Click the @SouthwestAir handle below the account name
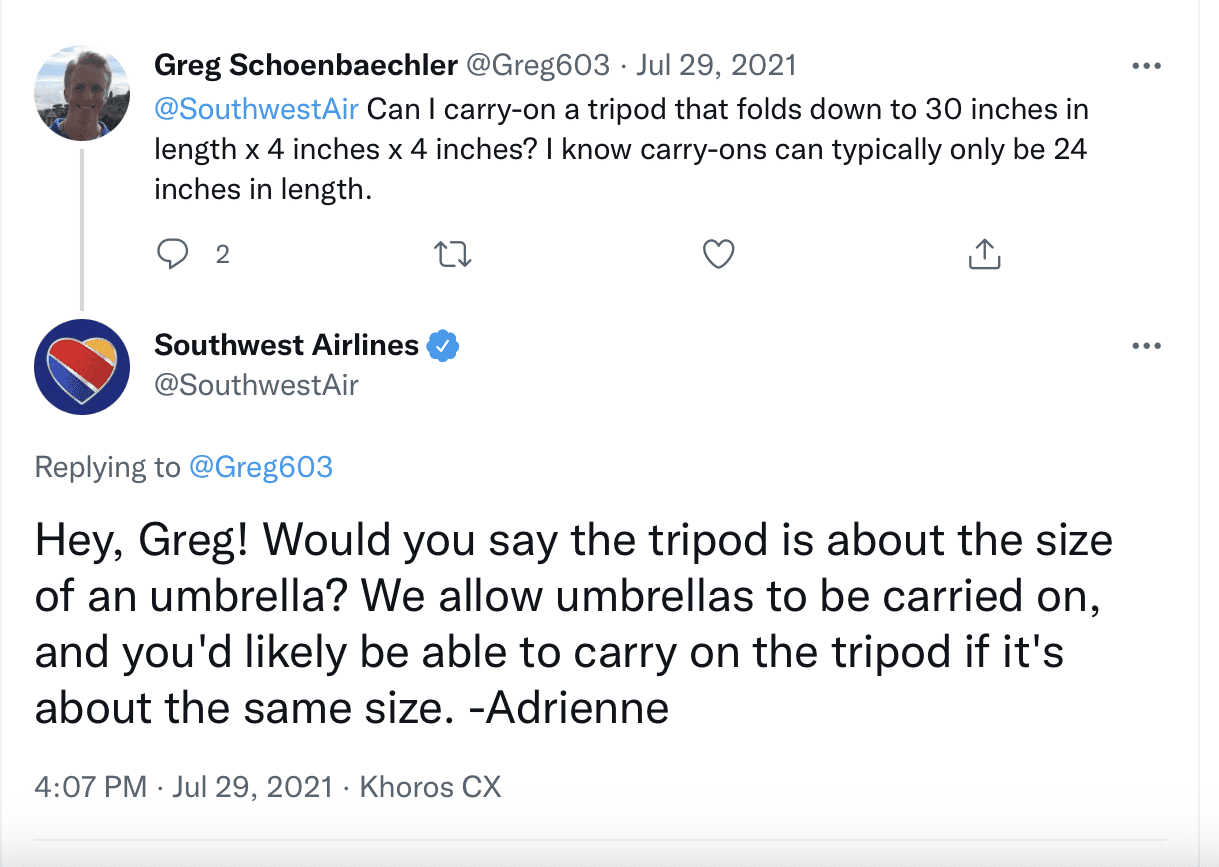Image resolution: width=1219 pixels, height=867 pixels. click(256, 385)
